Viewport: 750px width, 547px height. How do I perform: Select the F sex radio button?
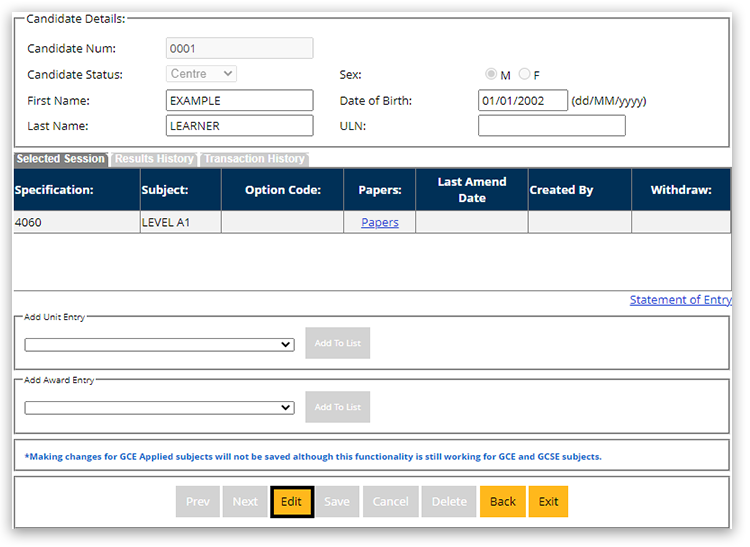pos(525,75)
